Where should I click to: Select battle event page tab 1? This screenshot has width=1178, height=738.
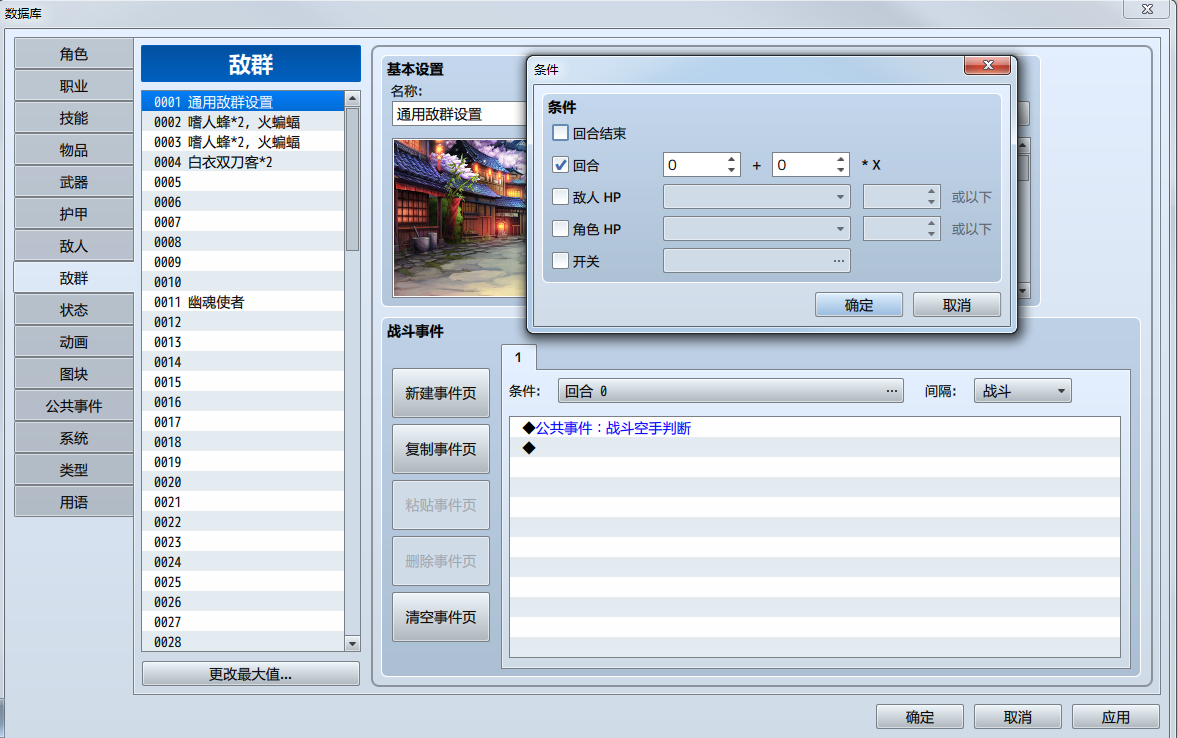518,357
